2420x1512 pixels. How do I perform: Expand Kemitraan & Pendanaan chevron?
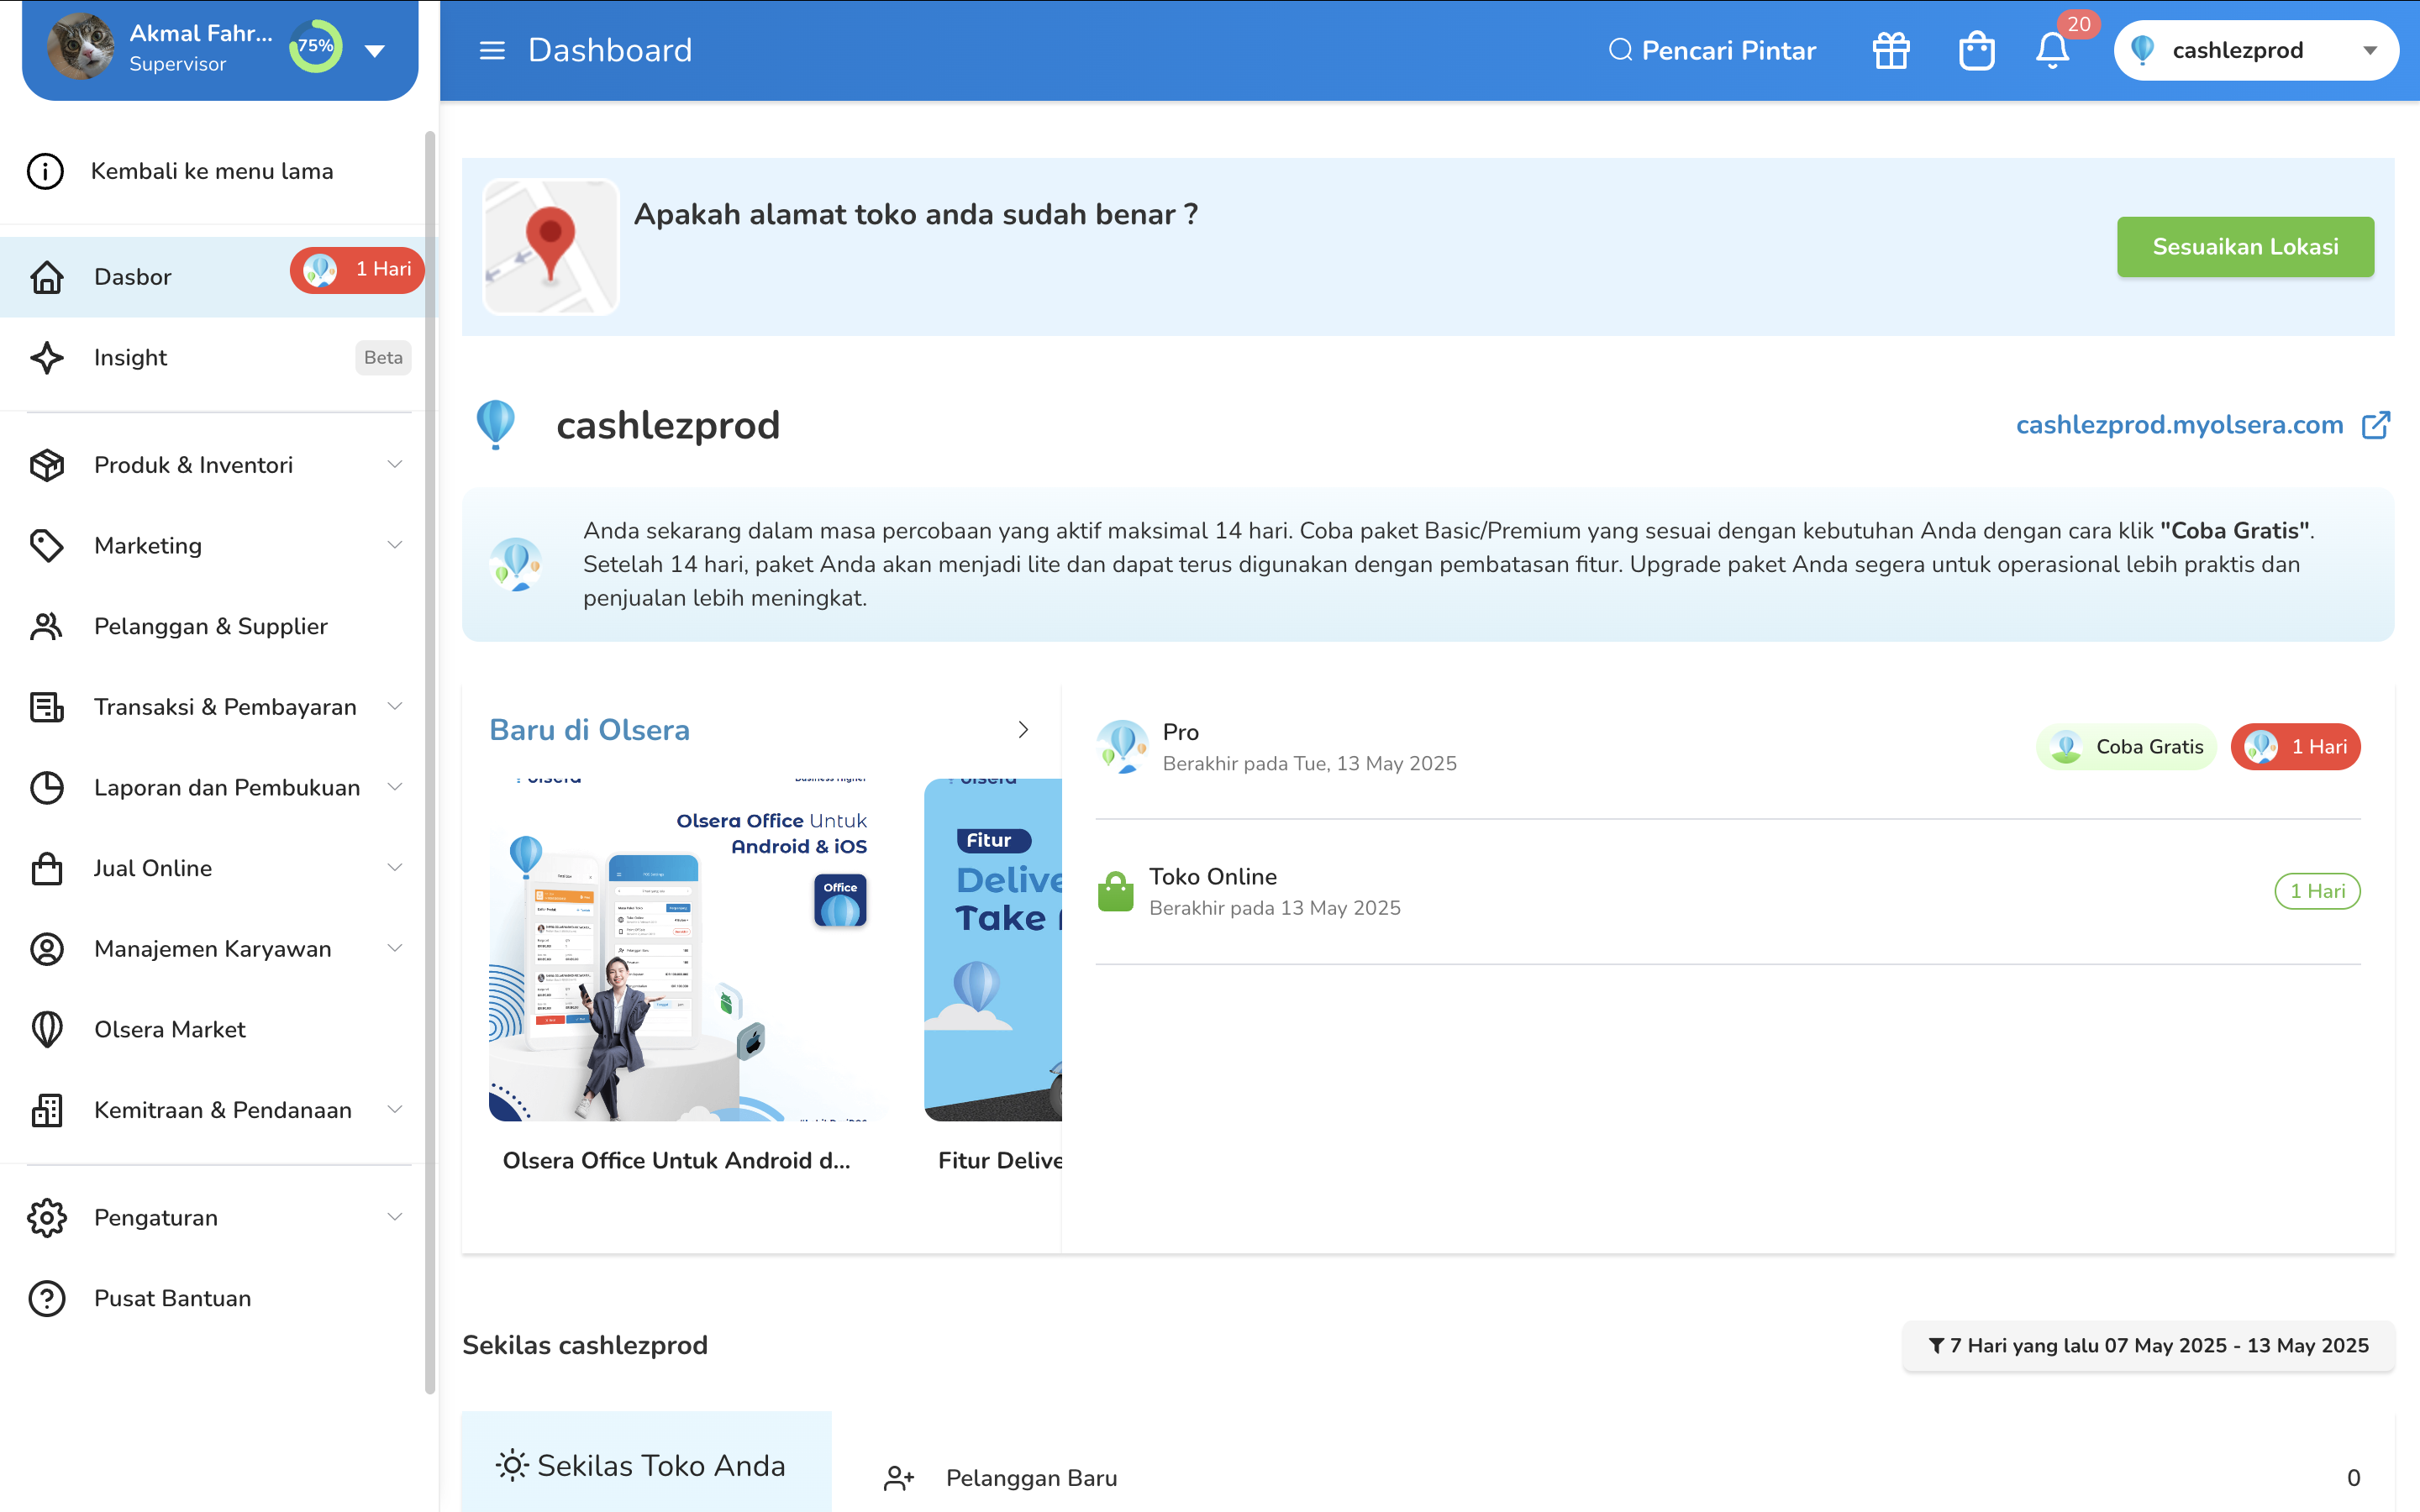pyautogui.click(x=395, y=1109)
